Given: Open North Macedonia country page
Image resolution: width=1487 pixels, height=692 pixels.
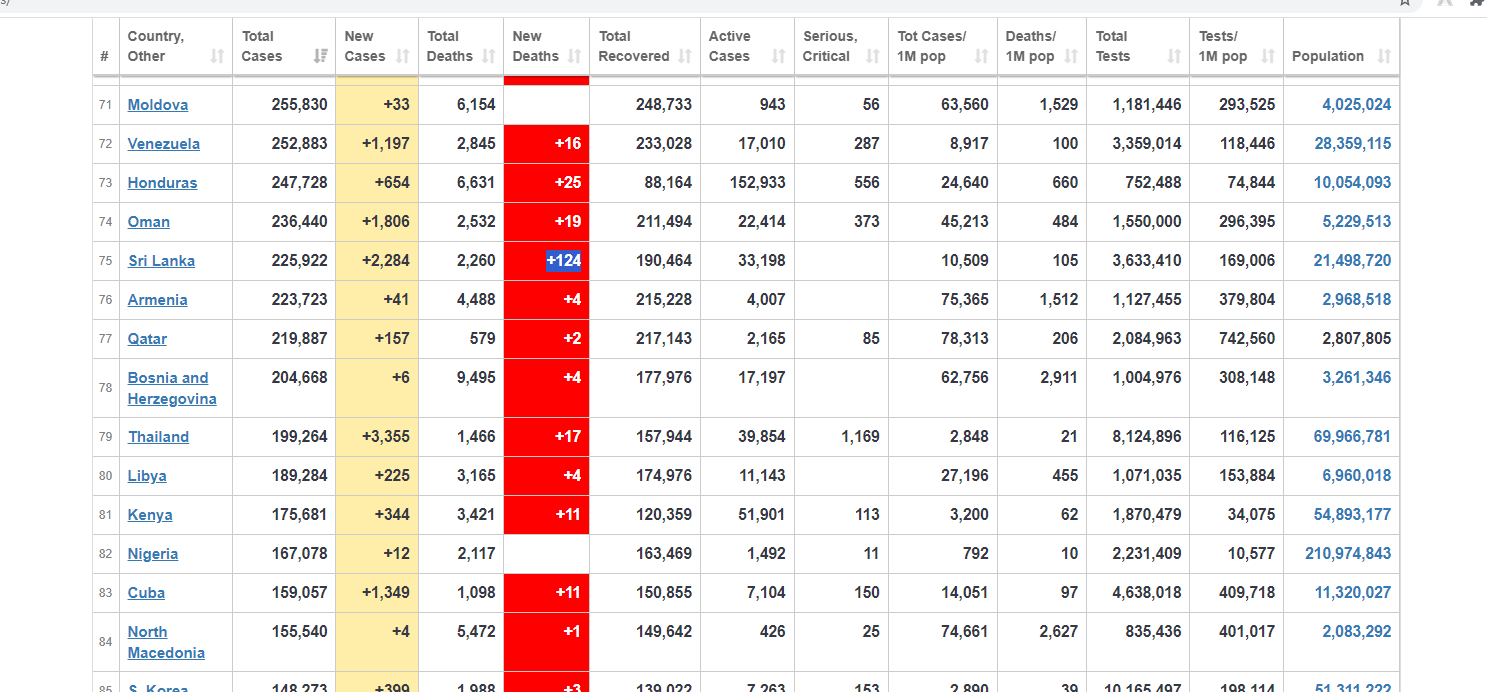Looking at the screenshot, I should 166,642.
